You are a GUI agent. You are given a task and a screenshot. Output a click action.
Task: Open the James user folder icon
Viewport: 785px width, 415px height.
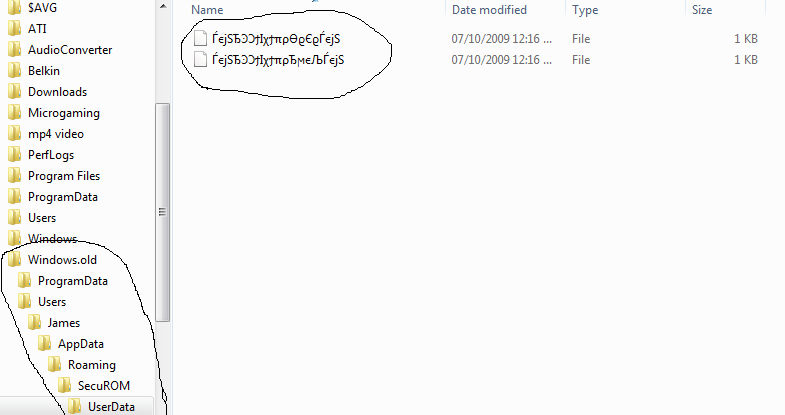click(34, 322)
